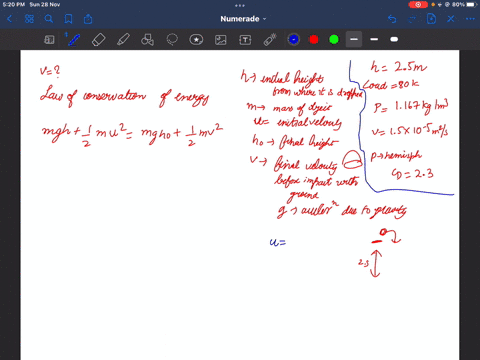The image size is (480, 360).
Task: Choose the red pen color
Action: click(314, 40)
